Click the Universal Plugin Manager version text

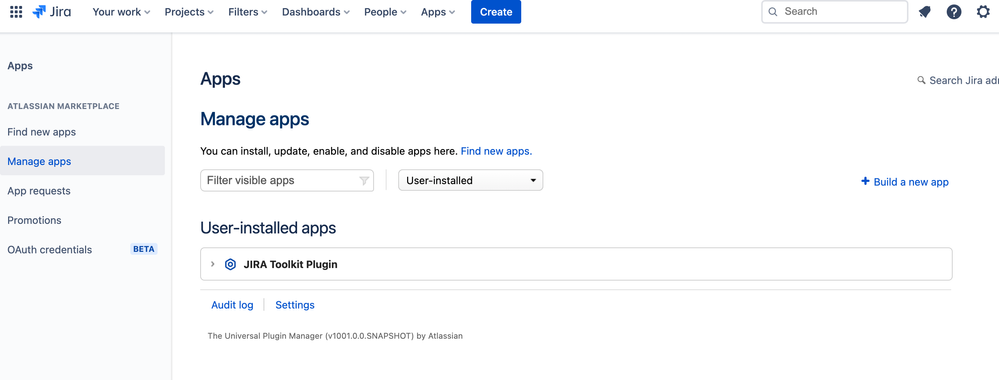(x=335, y=335)
